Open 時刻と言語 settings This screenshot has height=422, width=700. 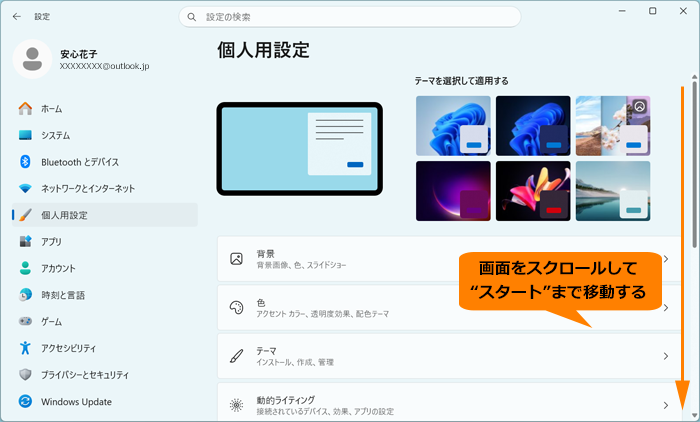[104, 295]
